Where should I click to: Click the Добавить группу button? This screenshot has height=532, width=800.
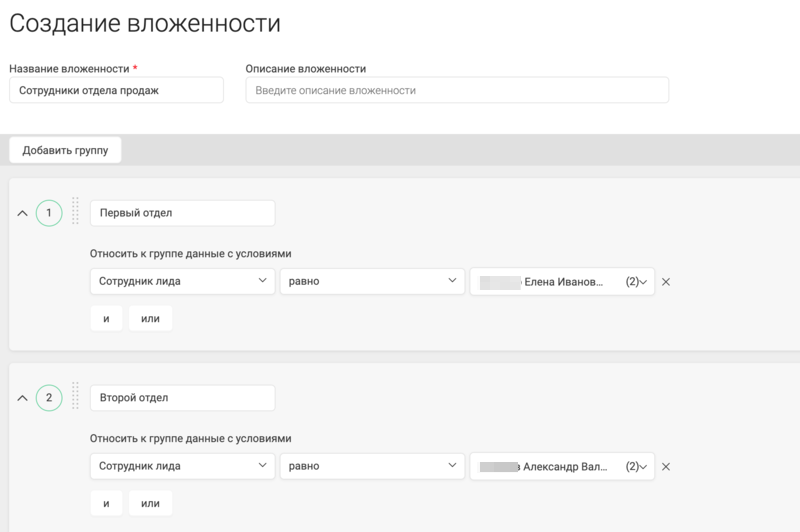65,150
